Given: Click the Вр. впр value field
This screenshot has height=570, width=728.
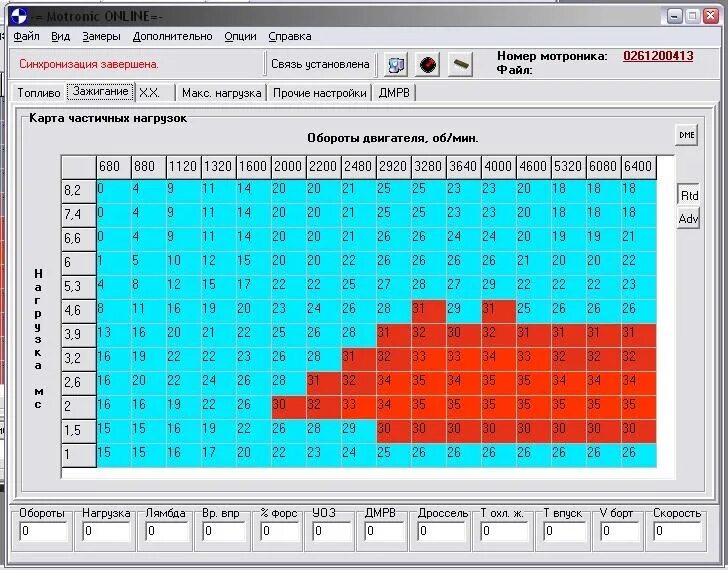Looking at the screenshot, I should click(224, 531).
